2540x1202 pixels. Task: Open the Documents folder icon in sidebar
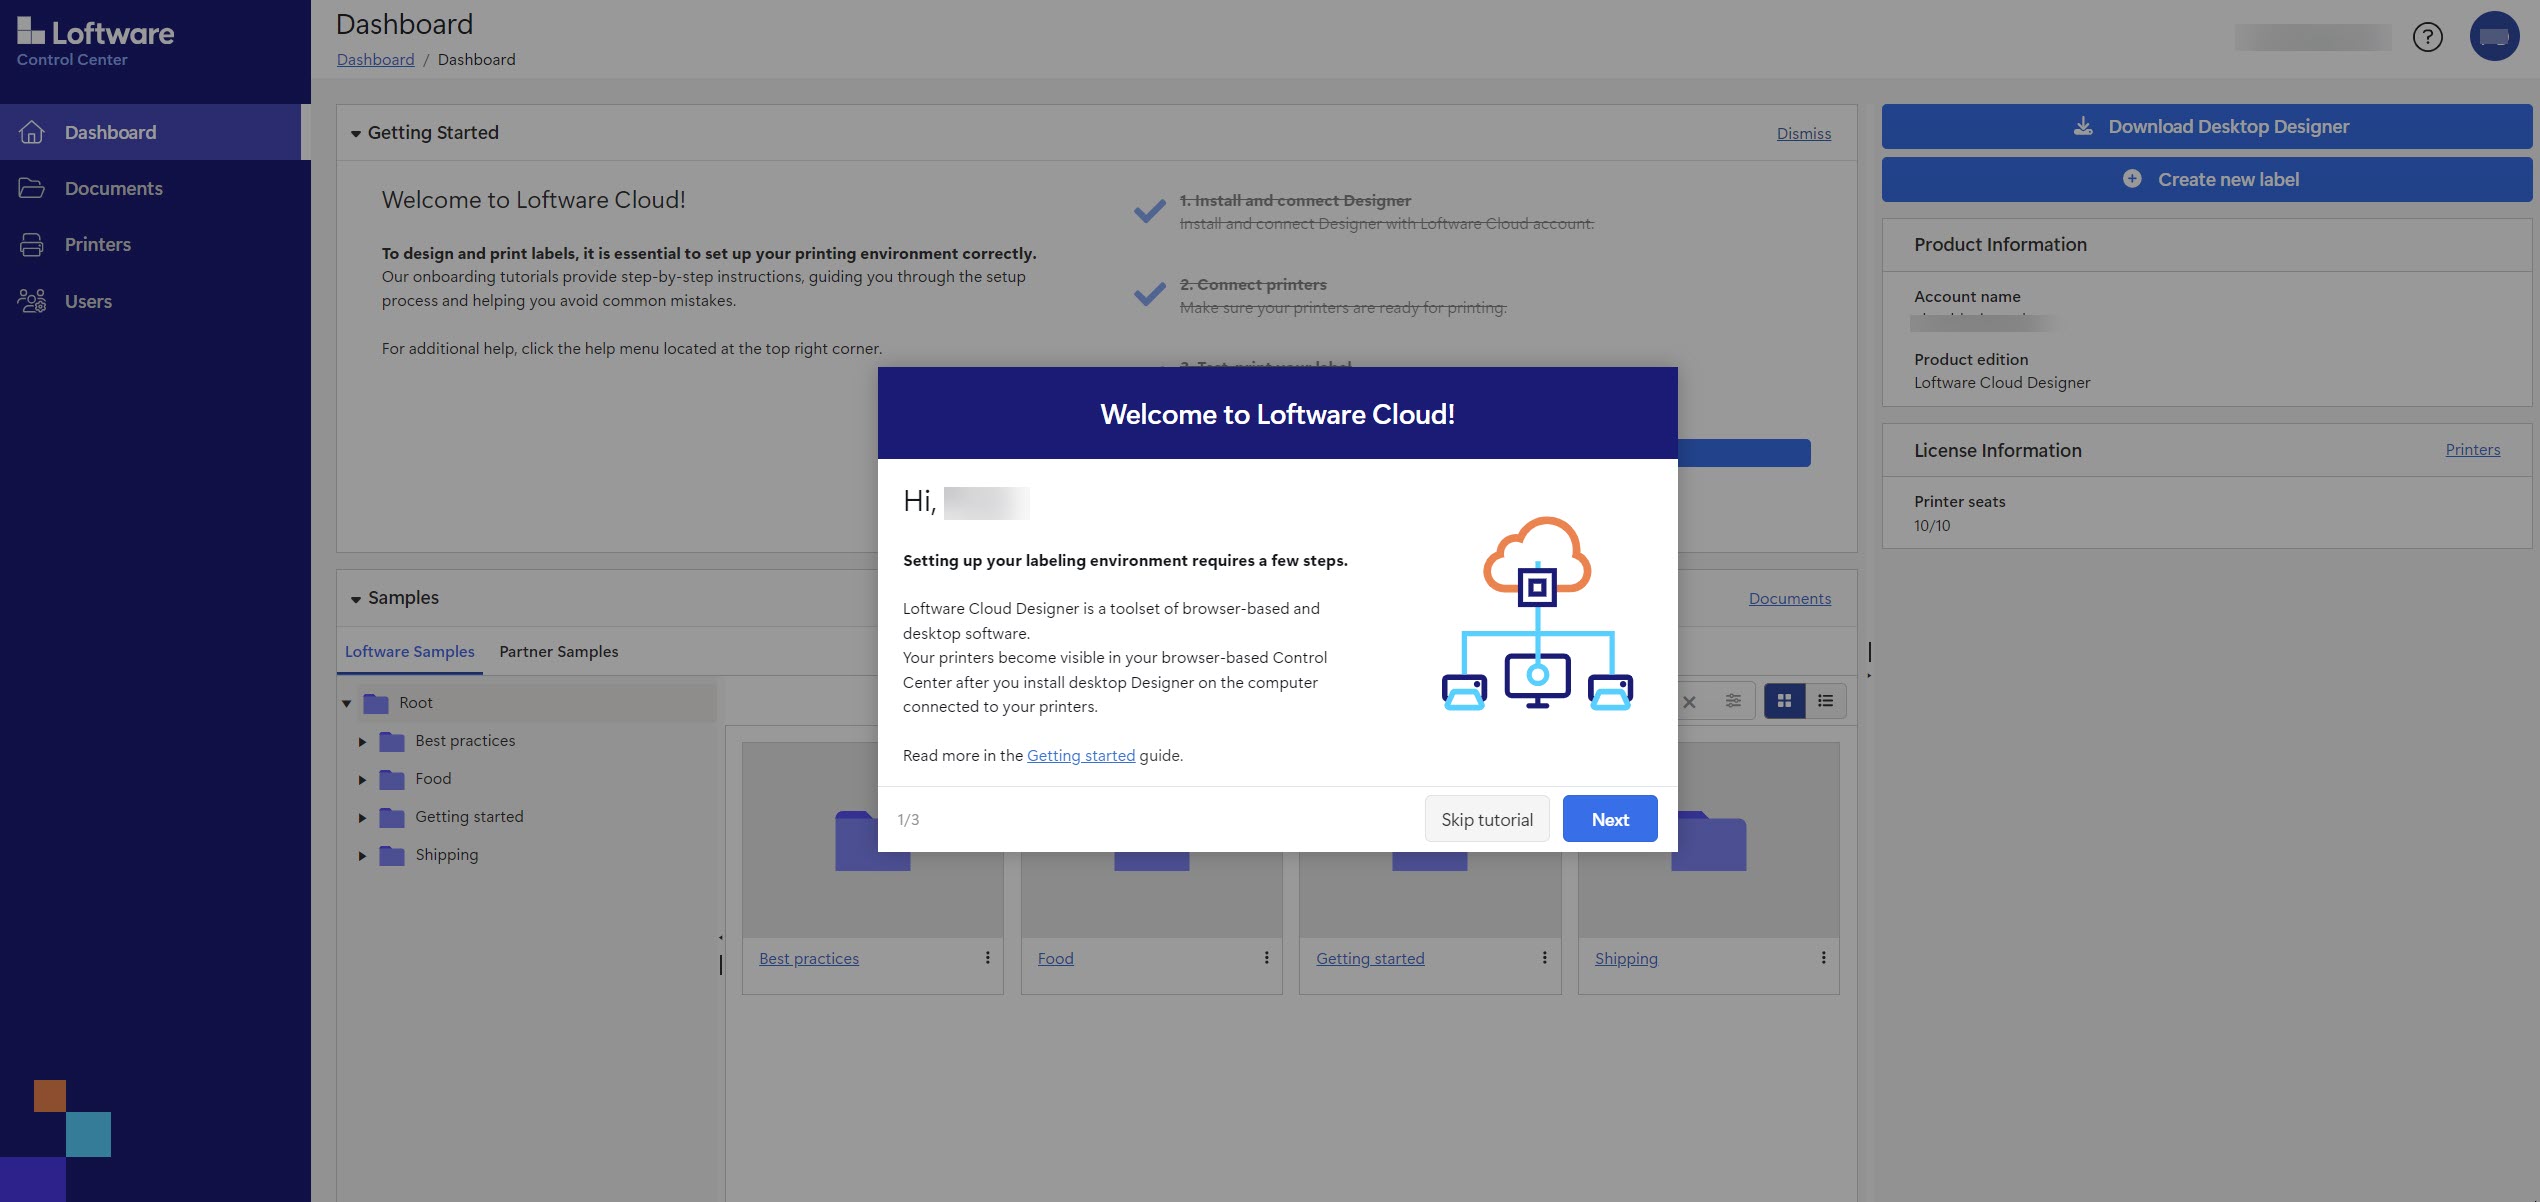click(32, 188)
